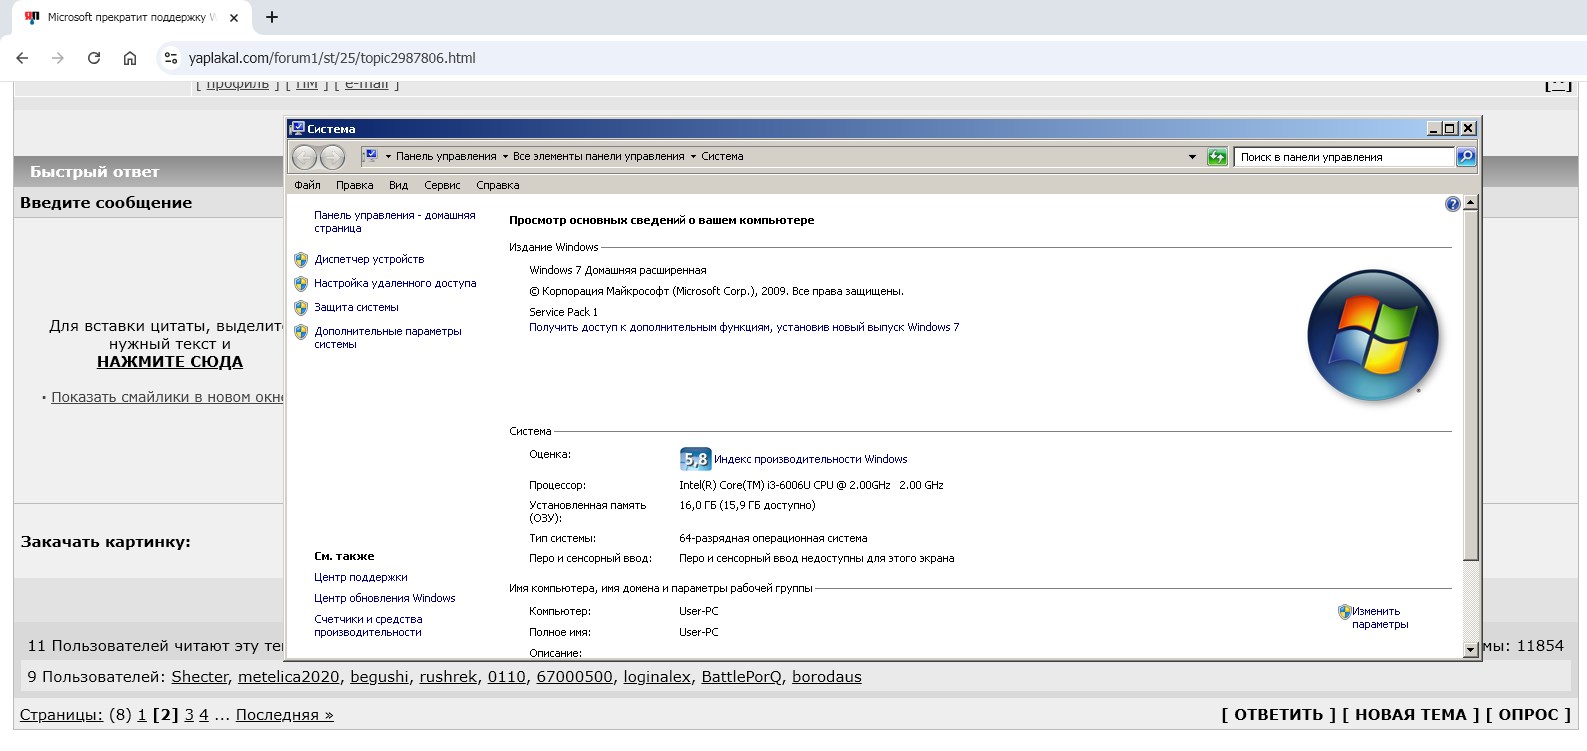Screen dimensions: 1587x751
Task: Reload the yaplakal page
Action: point(94,58)
